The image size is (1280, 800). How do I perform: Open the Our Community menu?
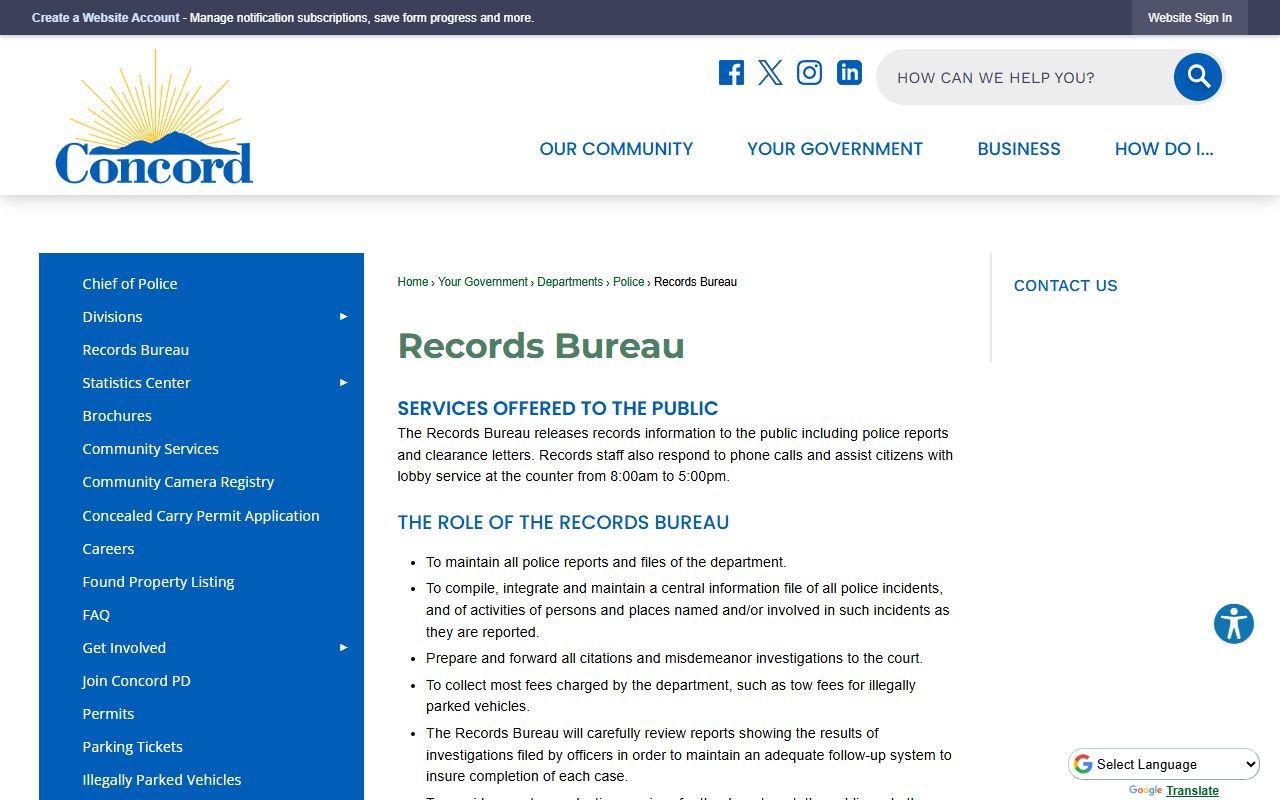[x=616, y=149]
